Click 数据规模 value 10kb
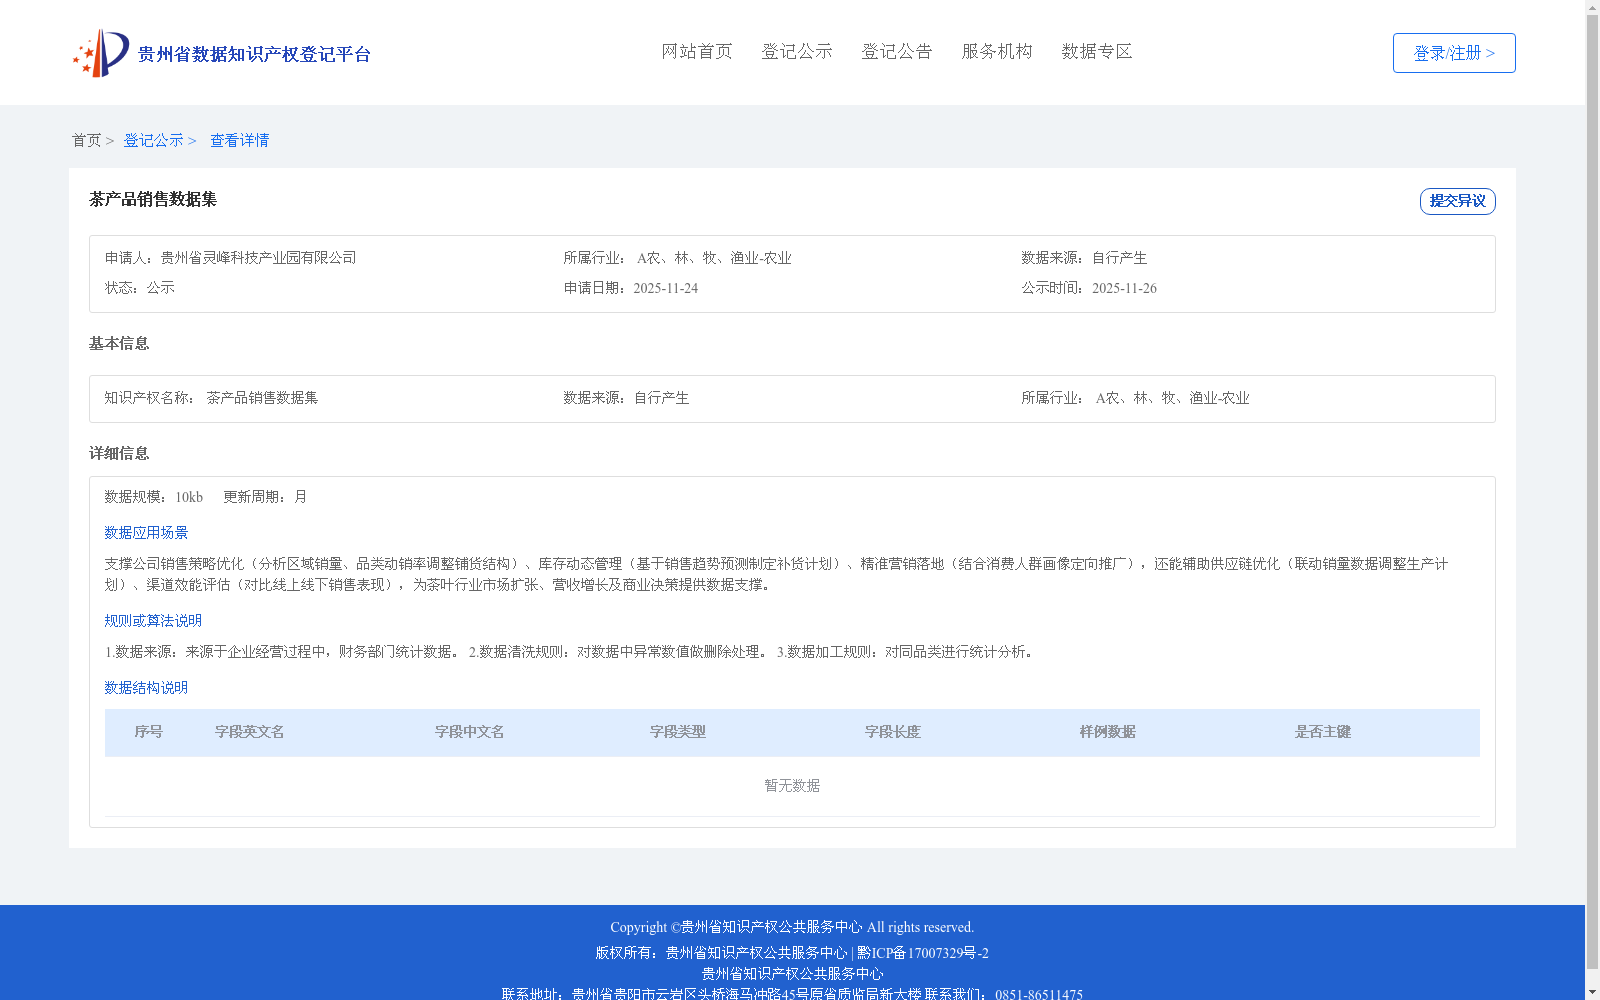 [x=189, y=497]
